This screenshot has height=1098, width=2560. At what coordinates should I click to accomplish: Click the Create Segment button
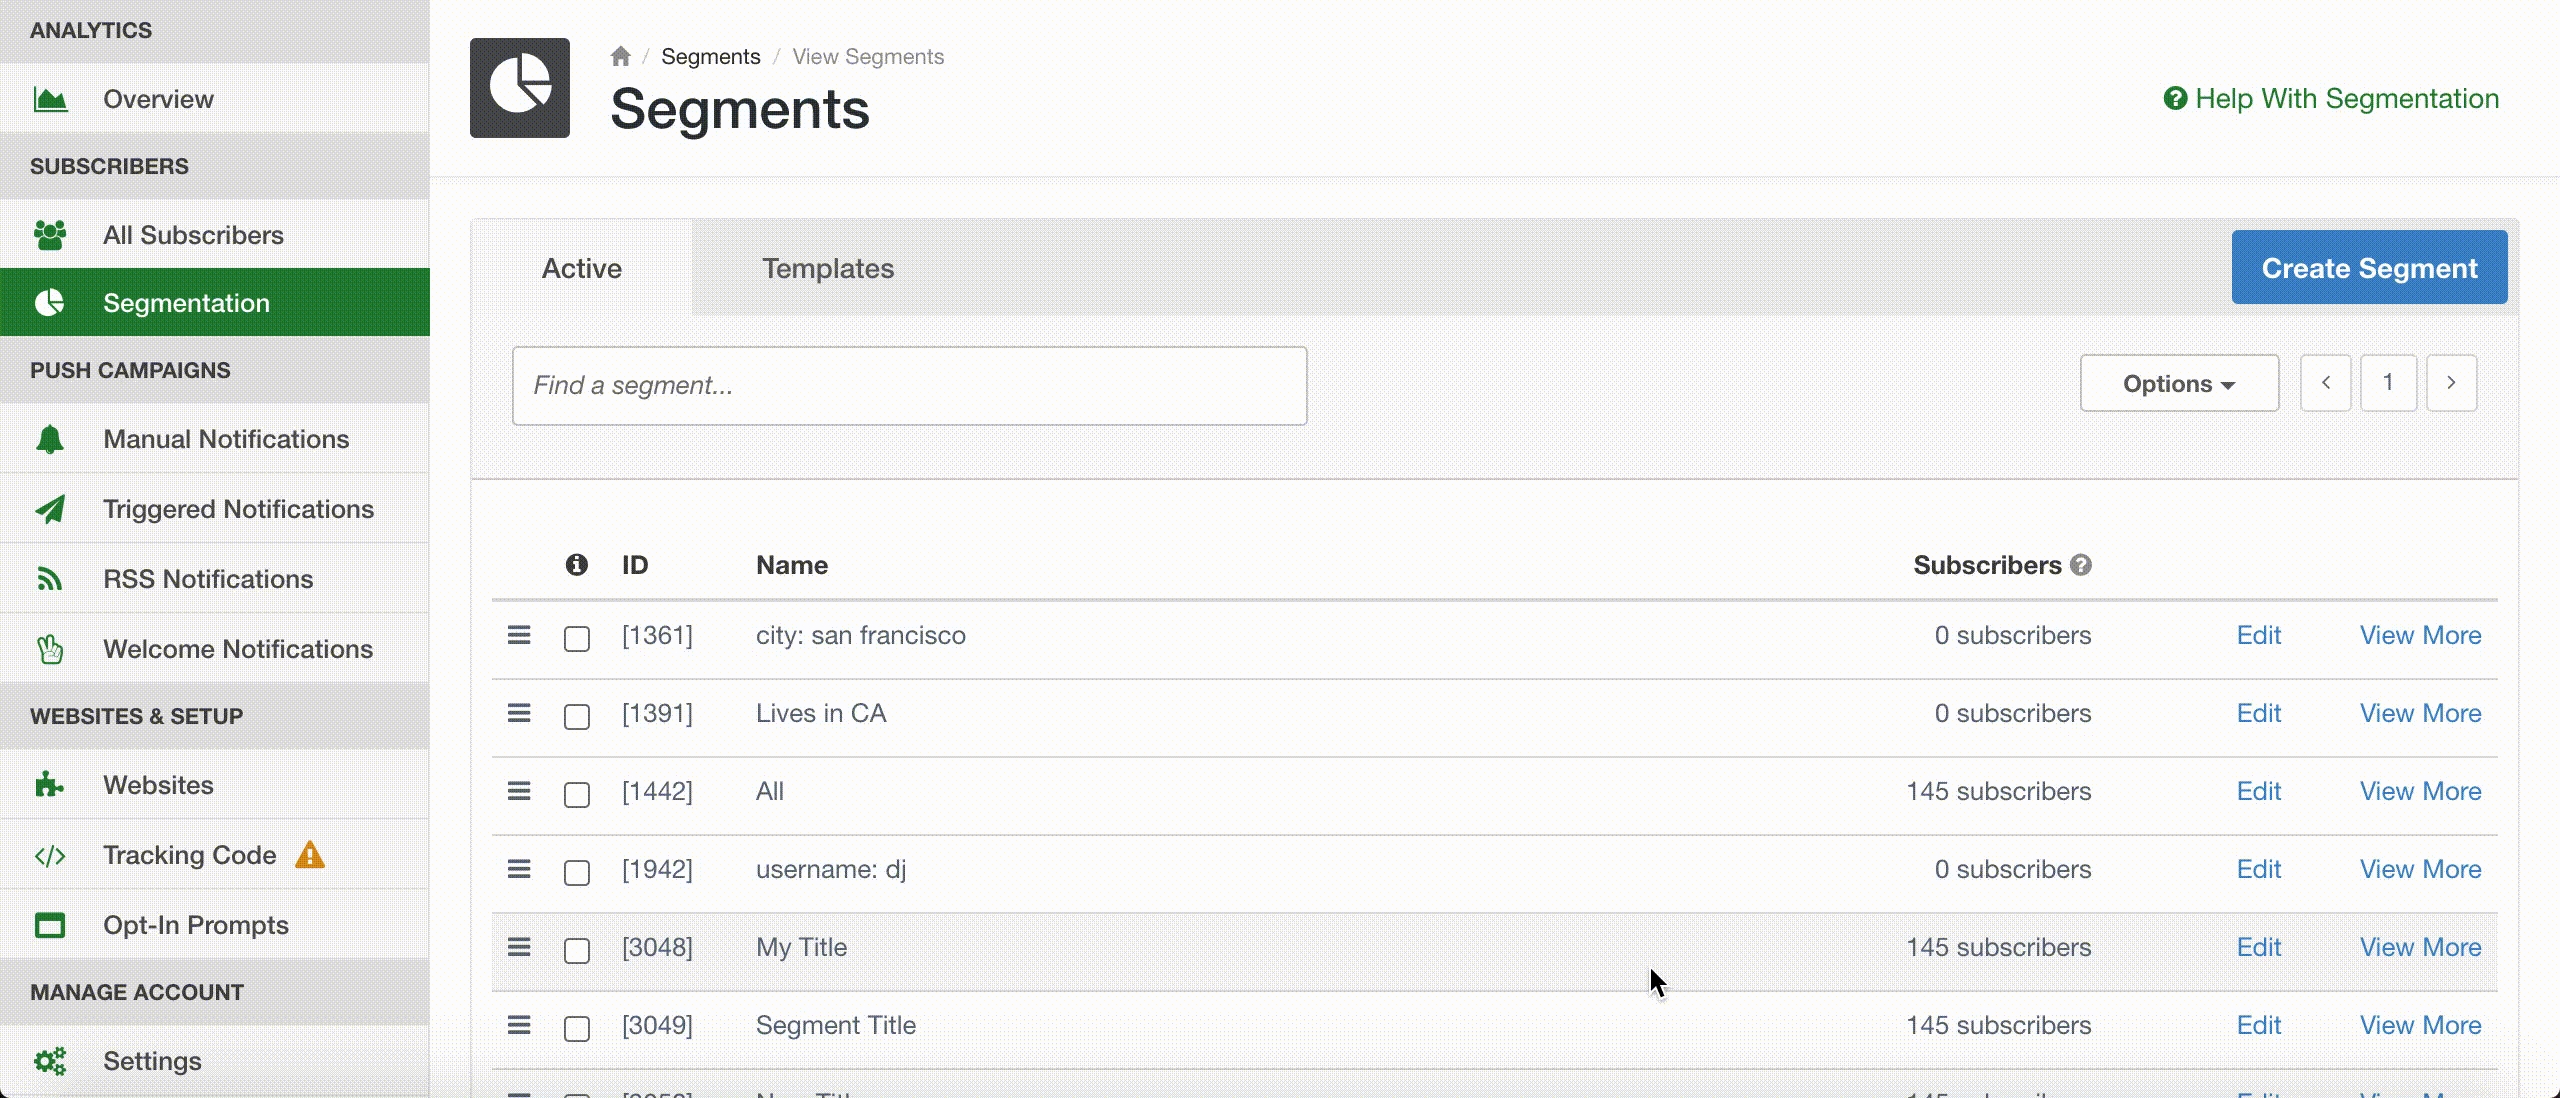pyautogui.click(x=2369, y=268)
